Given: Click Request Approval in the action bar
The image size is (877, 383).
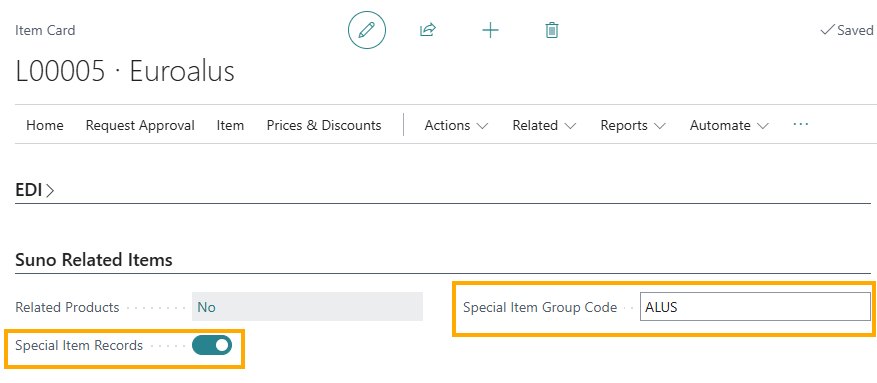Looking at the screenshot, I should 140,126.
